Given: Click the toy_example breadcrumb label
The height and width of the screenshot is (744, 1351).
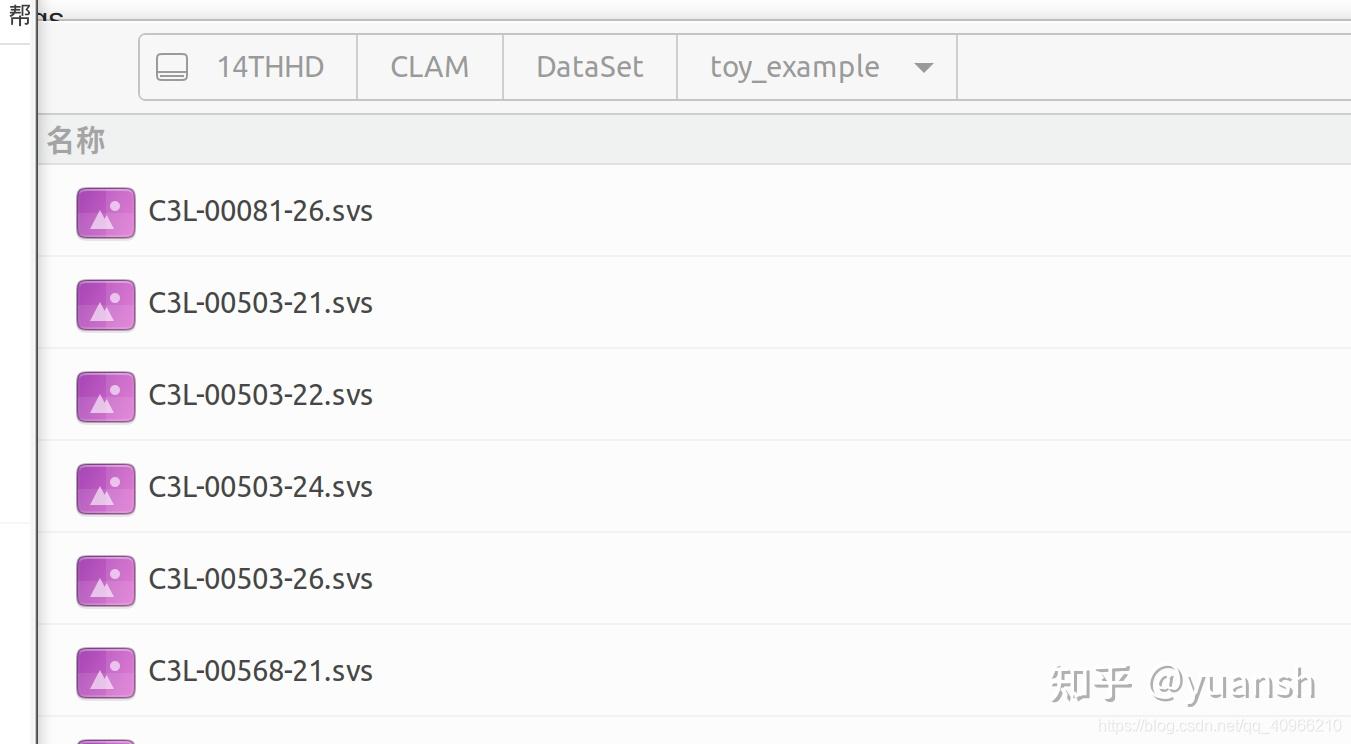Looking at the screenshot, I should coord(794,67).
